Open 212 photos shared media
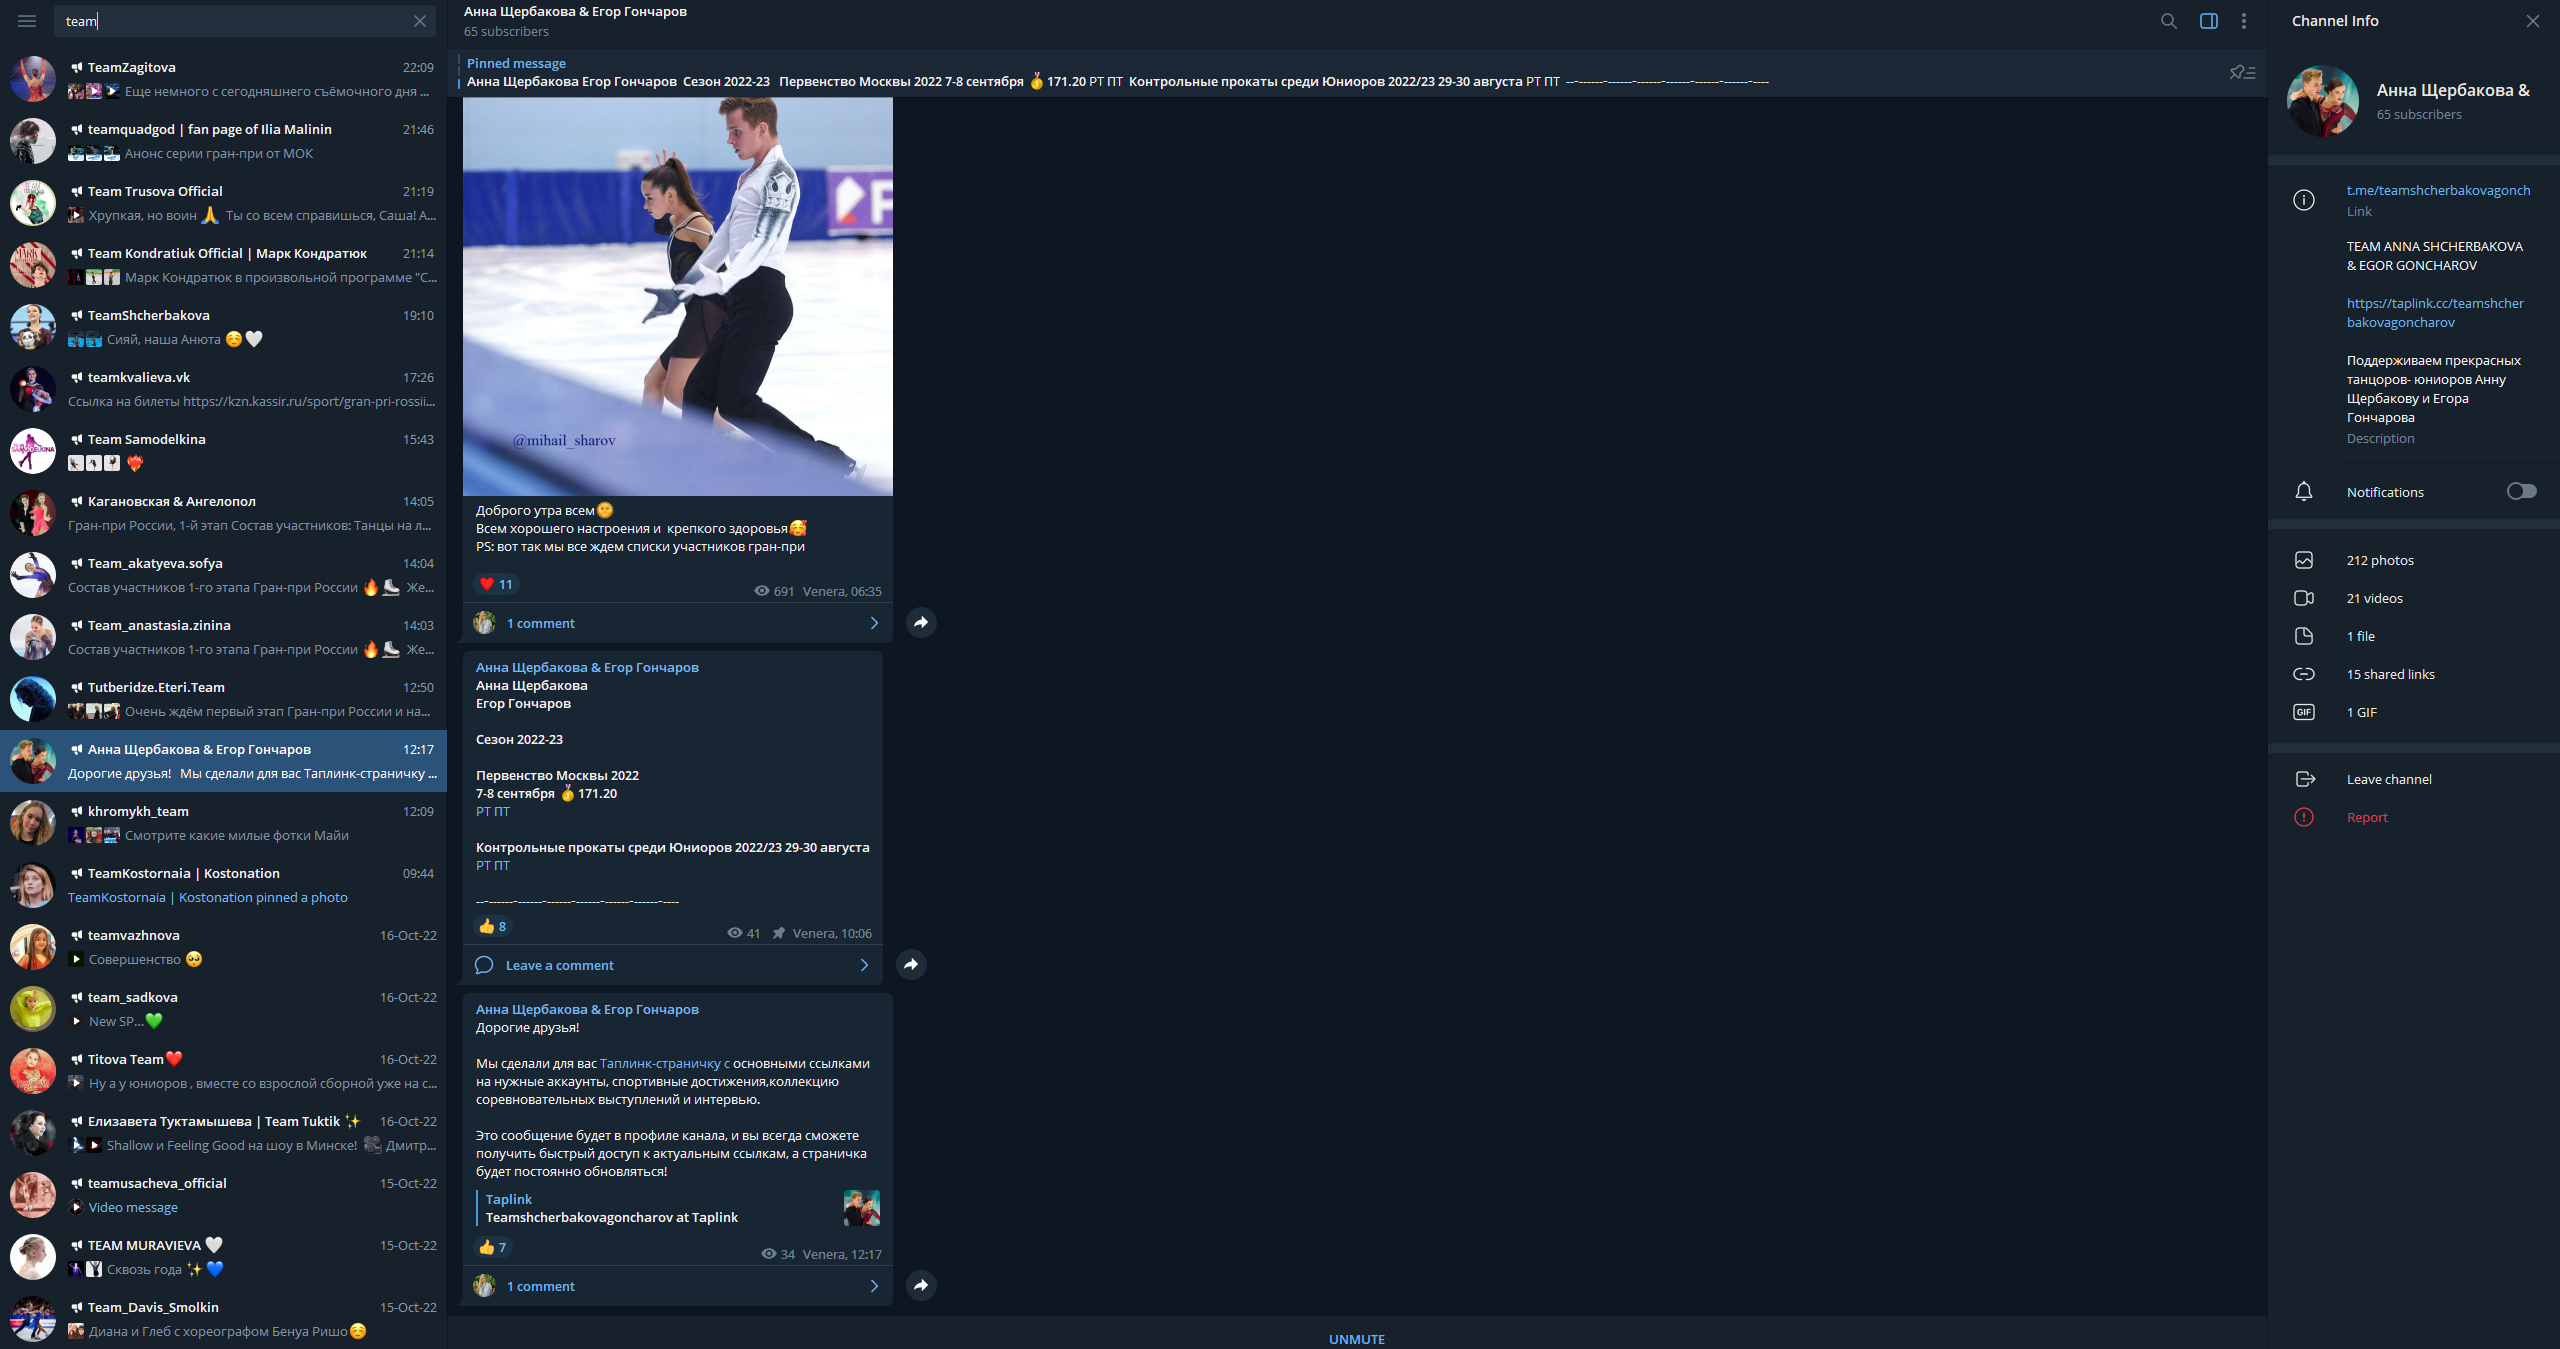Image resolution: width=2560 pixels, height=1349 pixels. coord(2379,560)
